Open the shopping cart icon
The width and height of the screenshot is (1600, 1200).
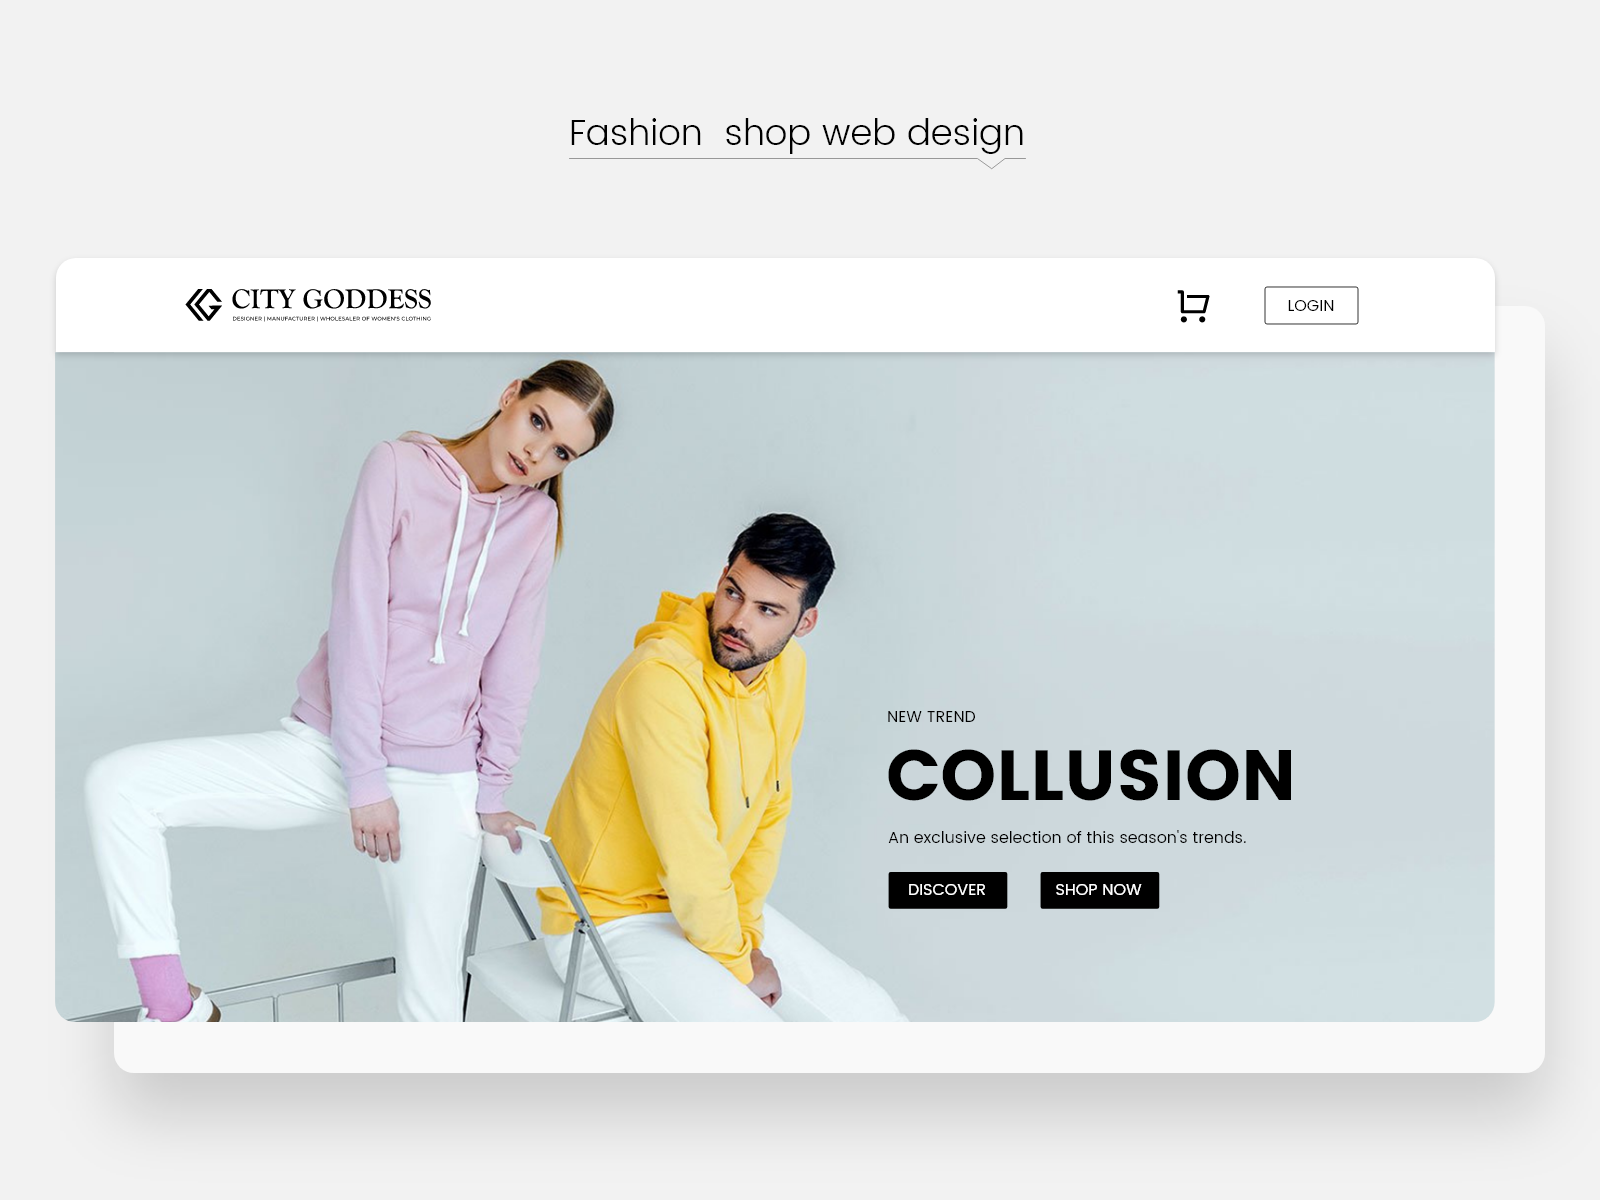(1193, 306)
